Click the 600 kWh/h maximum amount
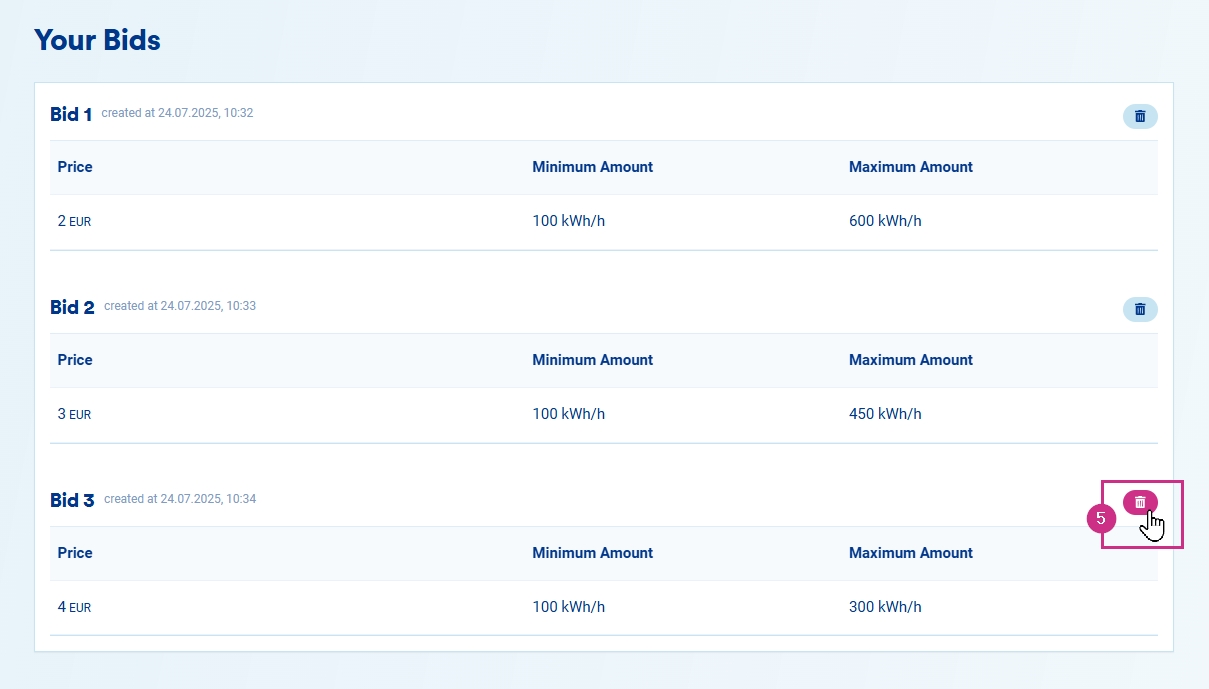 pyautogui.click(x=885, y=221)
